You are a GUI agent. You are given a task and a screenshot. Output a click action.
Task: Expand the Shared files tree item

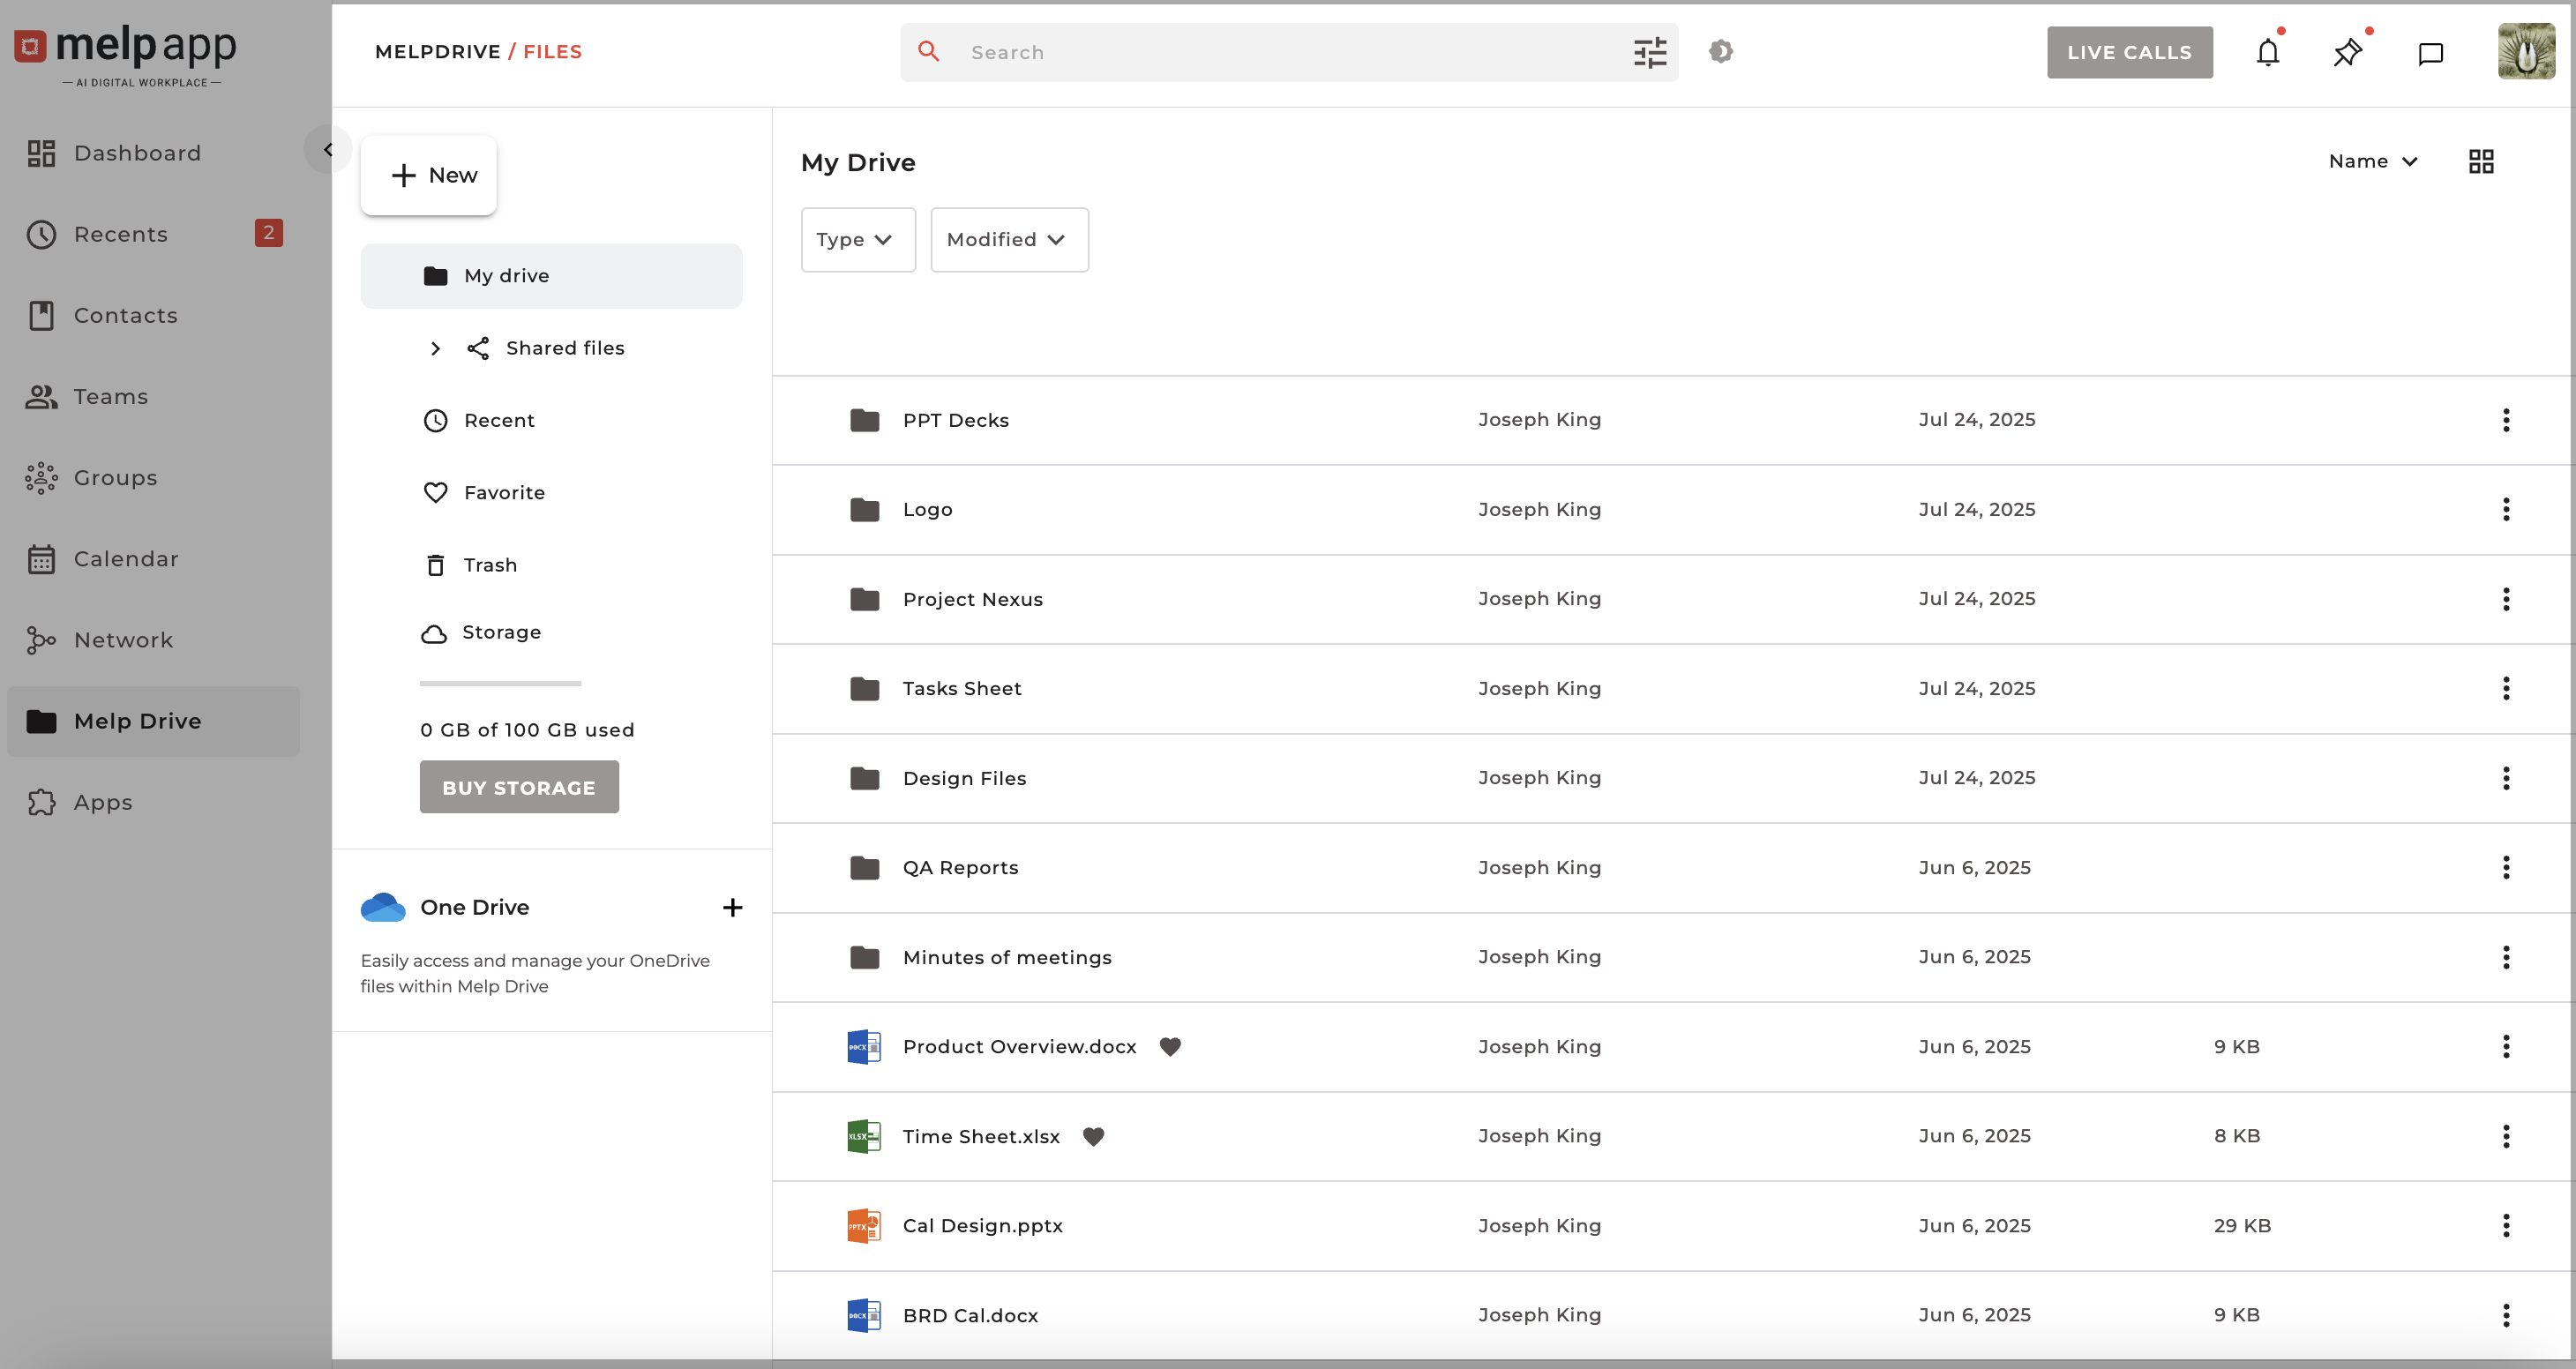(435, 348)
